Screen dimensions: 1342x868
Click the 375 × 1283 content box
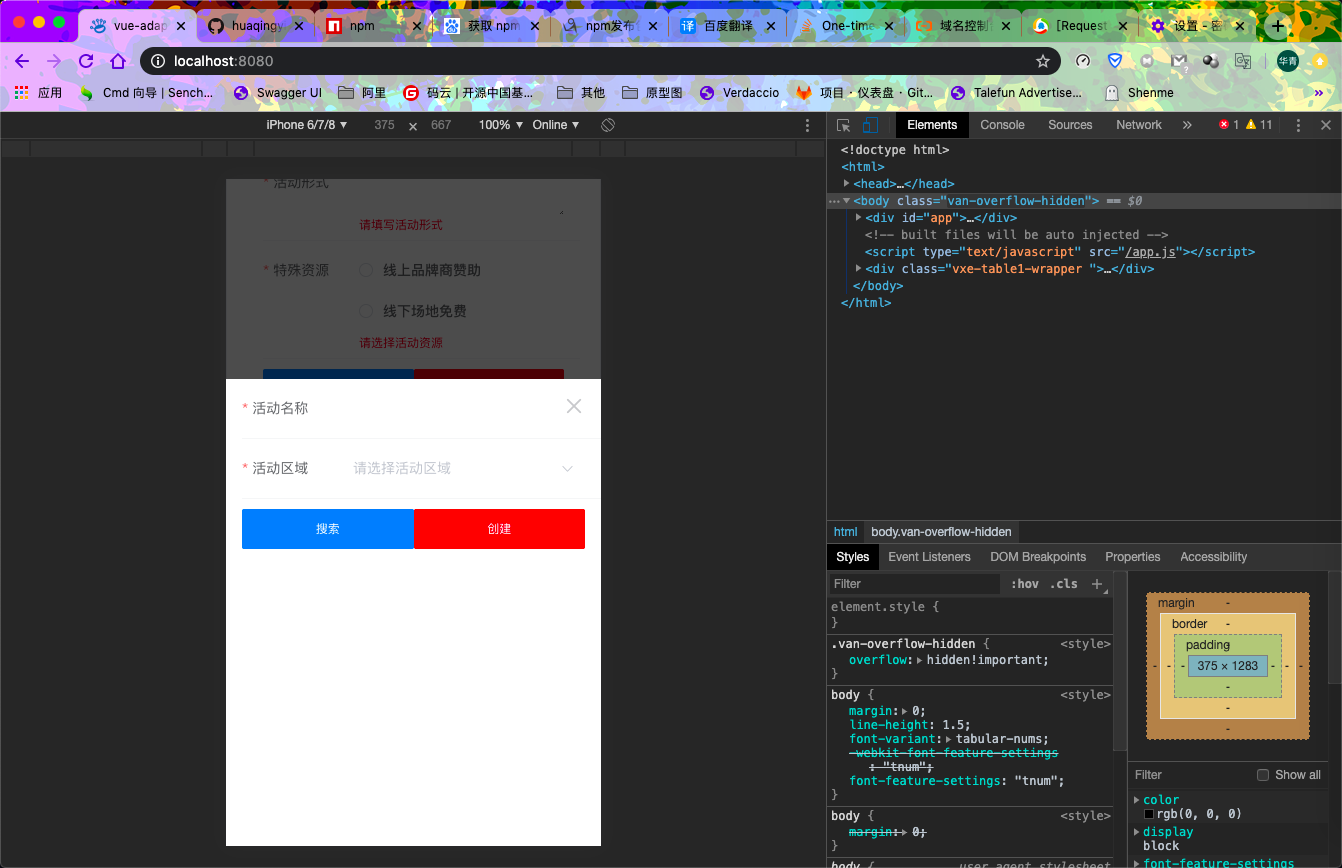coord(1228,666)
